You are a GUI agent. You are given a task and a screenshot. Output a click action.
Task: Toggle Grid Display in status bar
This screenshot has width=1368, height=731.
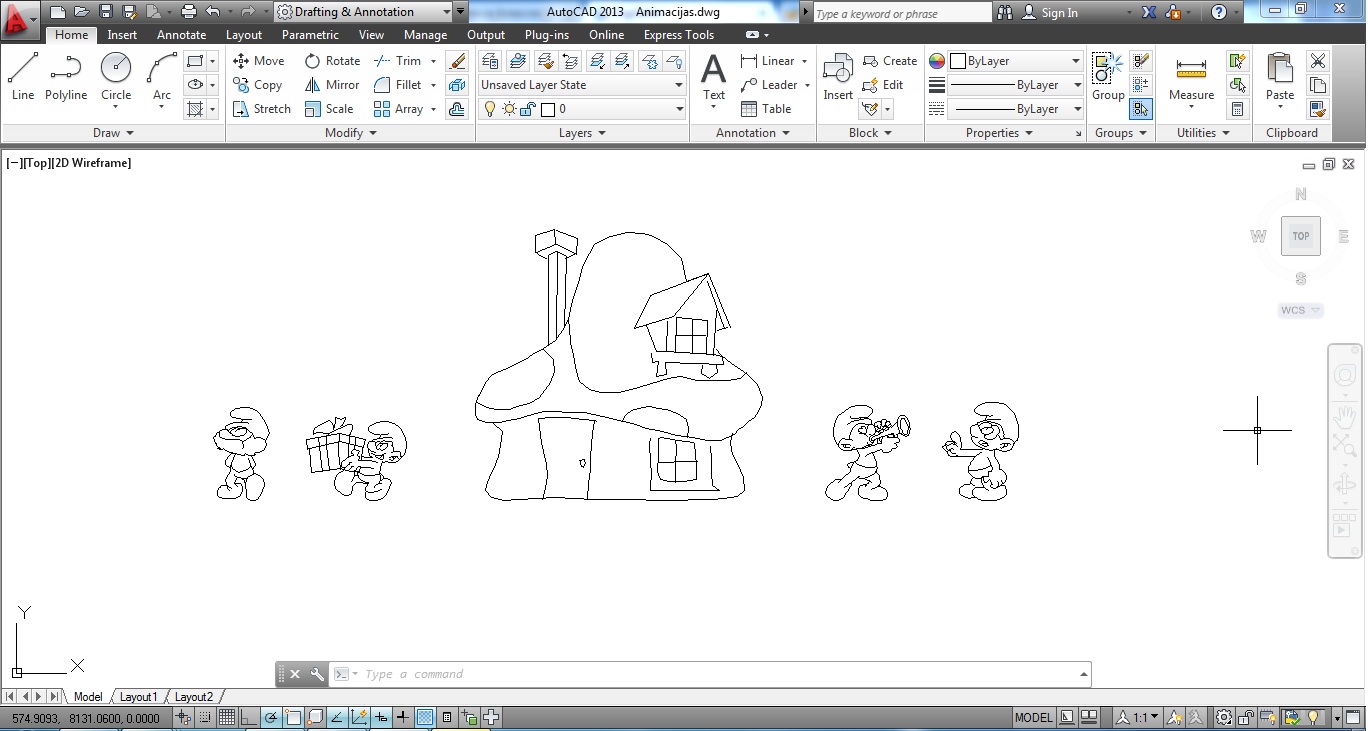(227, 717)
